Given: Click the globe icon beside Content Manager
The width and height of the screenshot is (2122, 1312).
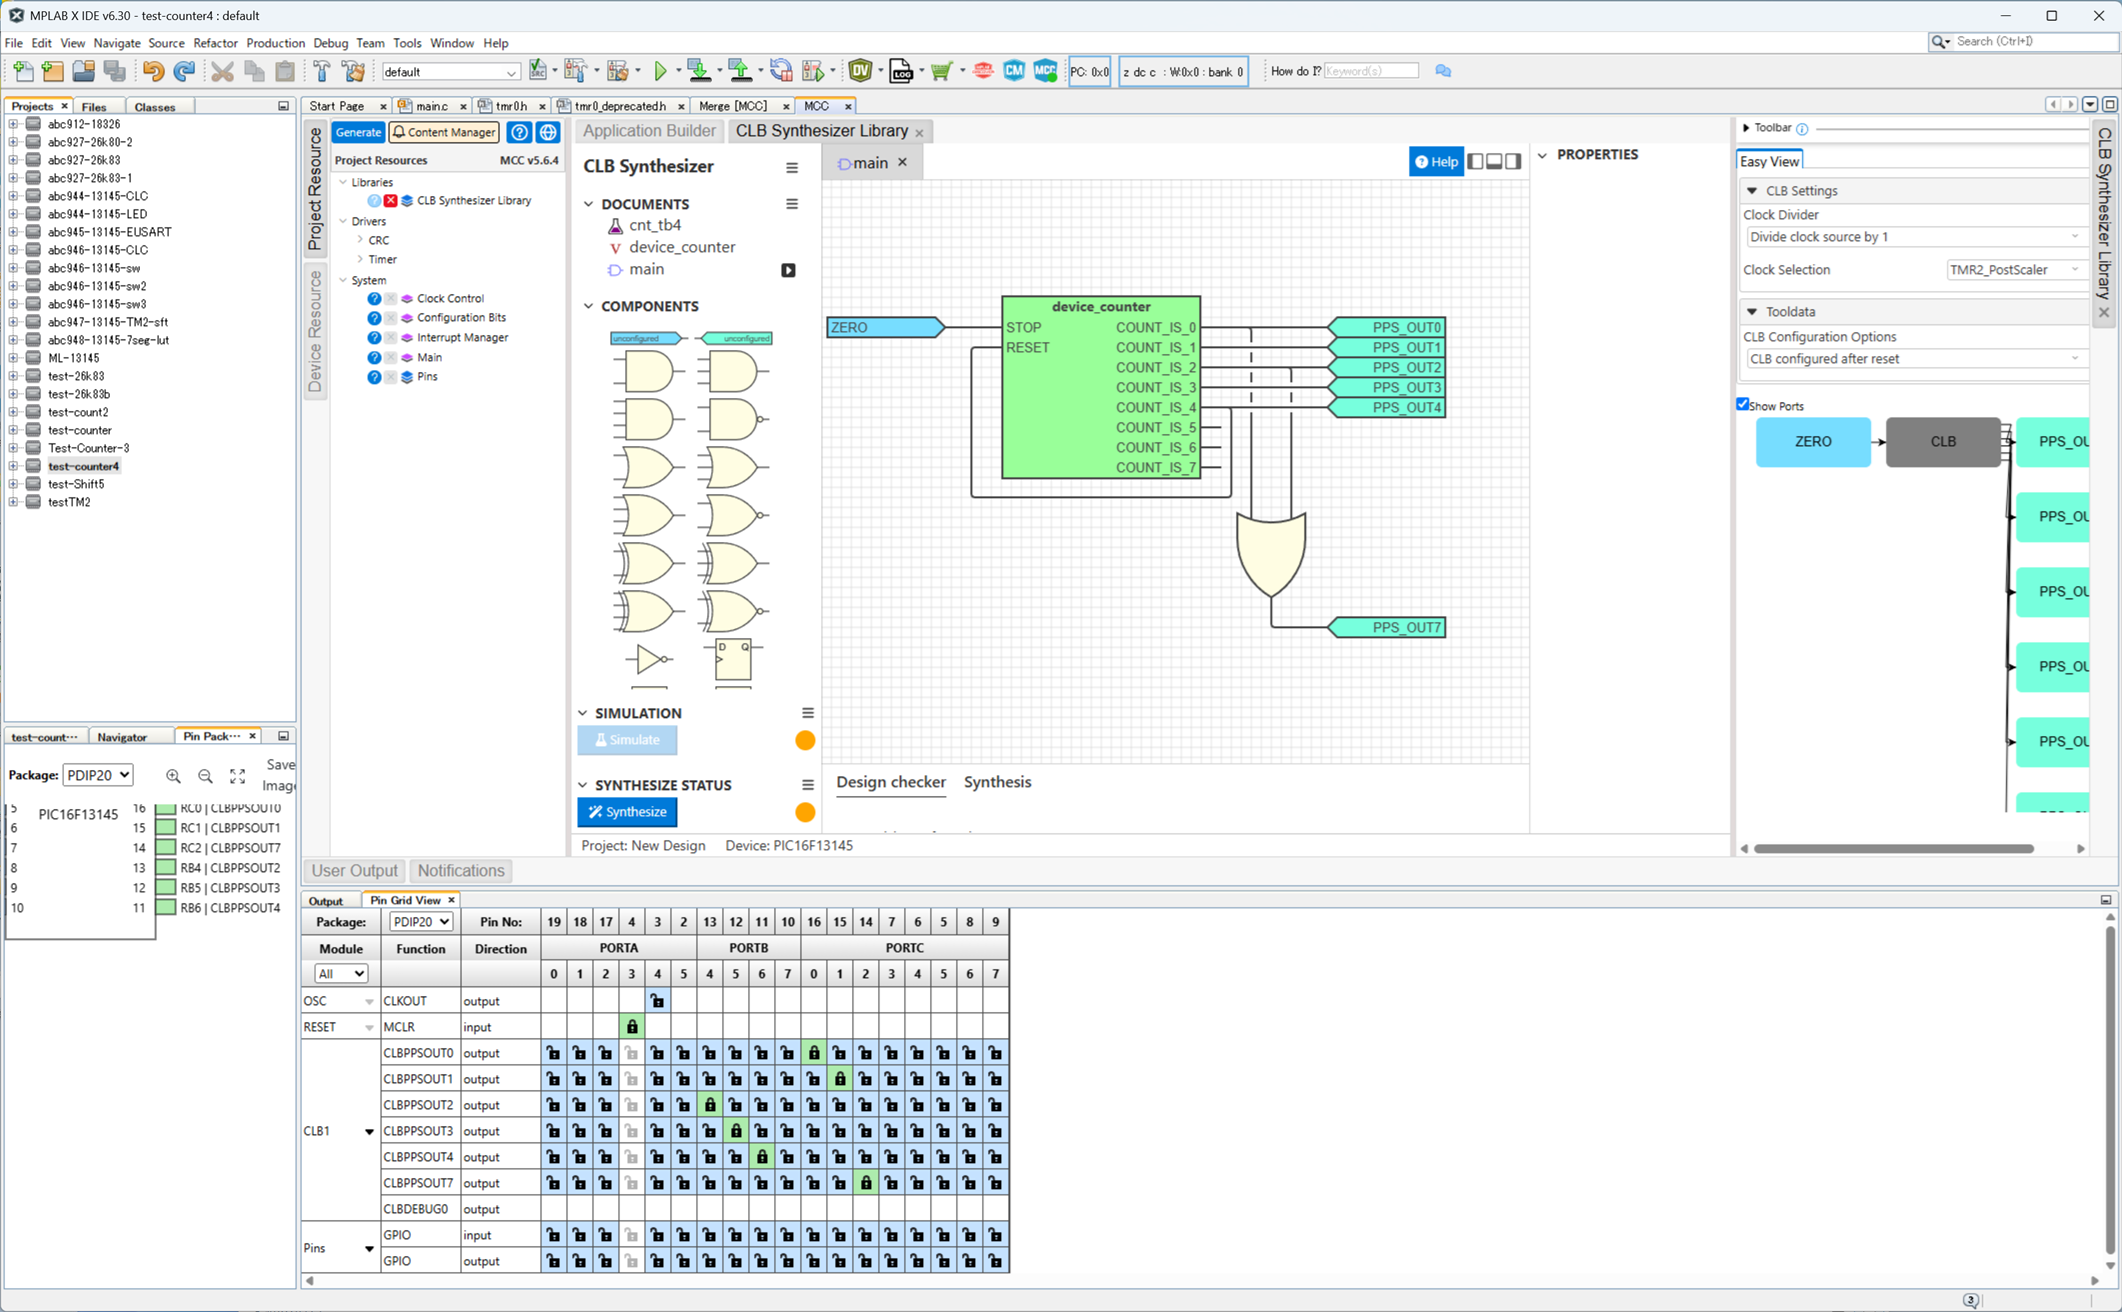Looking at the screenshot, I should tap(548, 132).
